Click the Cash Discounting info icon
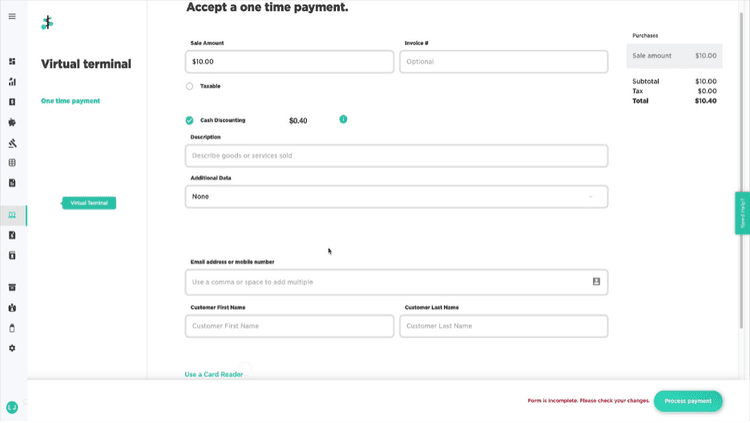Viewport: 750px width, 423px height. tap(343, 119)
